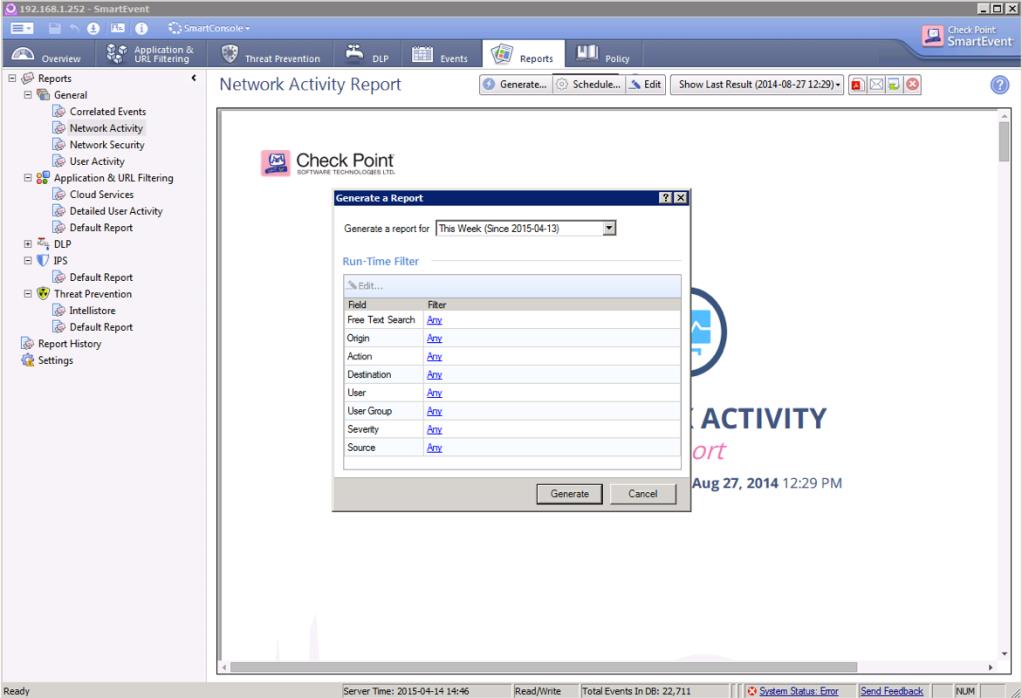Open help with the blue question mark icon
Viewport: 1022px width, 698px height.
coord(999,85)
